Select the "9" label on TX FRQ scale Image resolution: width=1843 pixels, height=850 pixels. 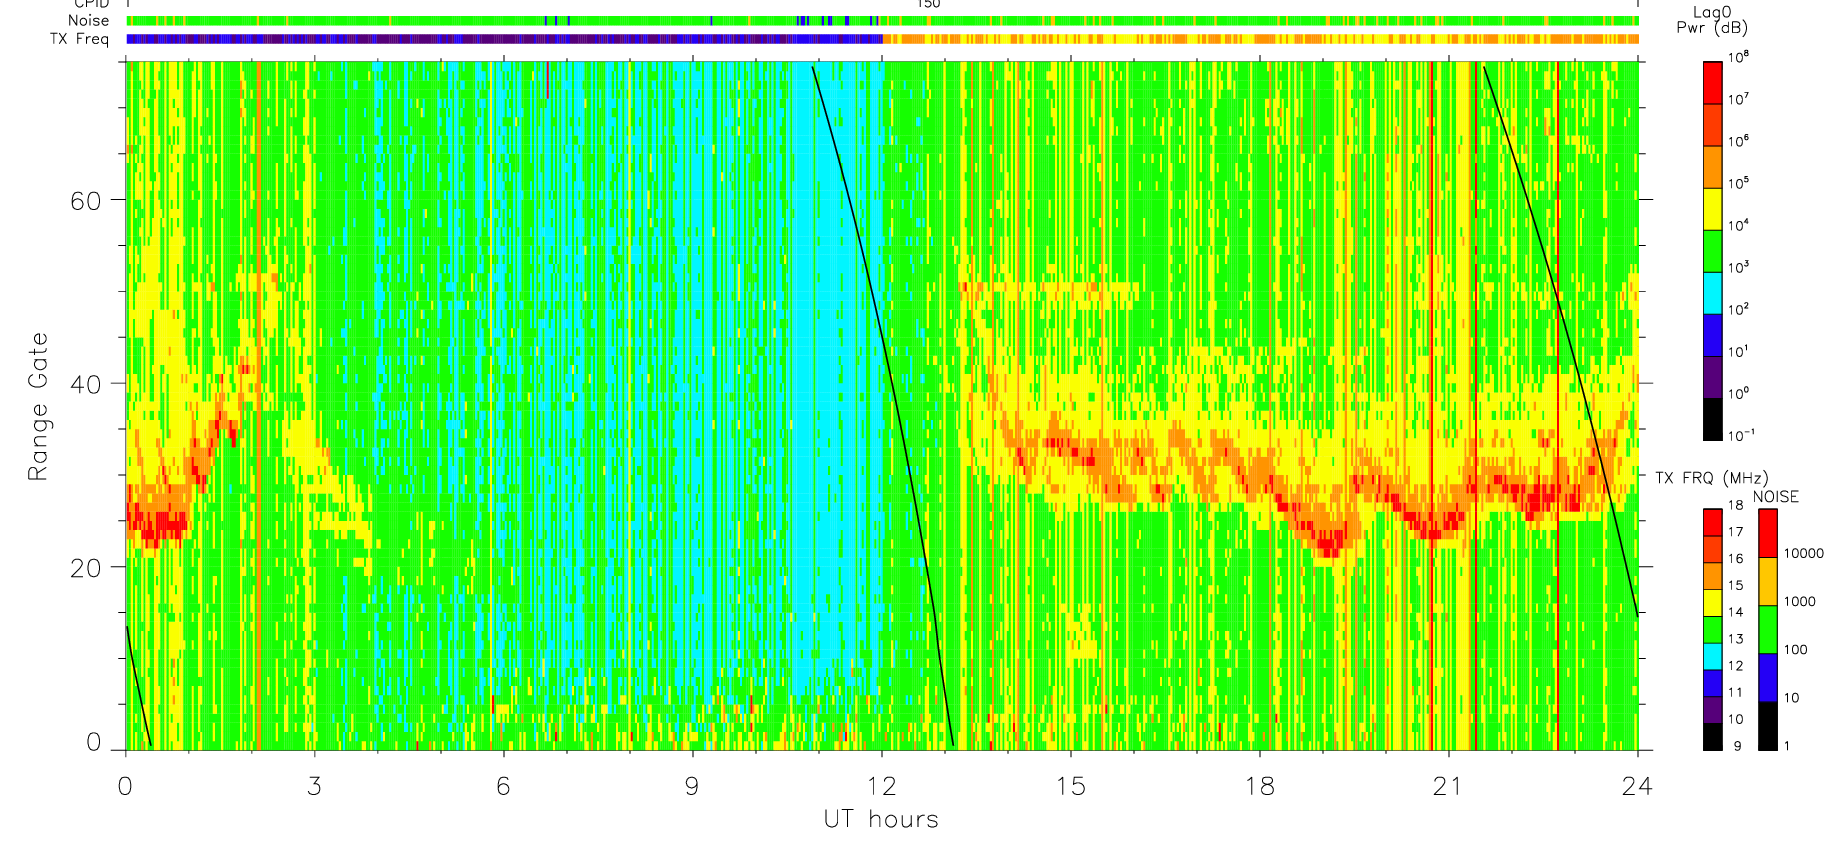[1737, 746]
